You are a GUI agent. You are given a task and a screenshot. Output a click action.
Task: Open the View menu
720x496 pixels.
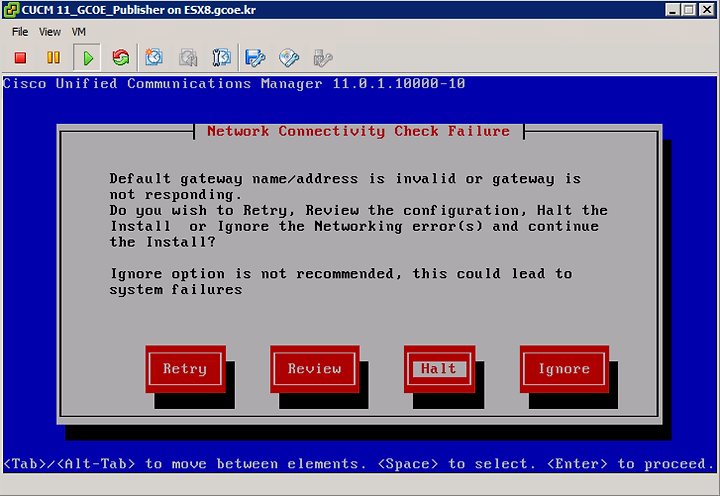click(x=50, y=32)
